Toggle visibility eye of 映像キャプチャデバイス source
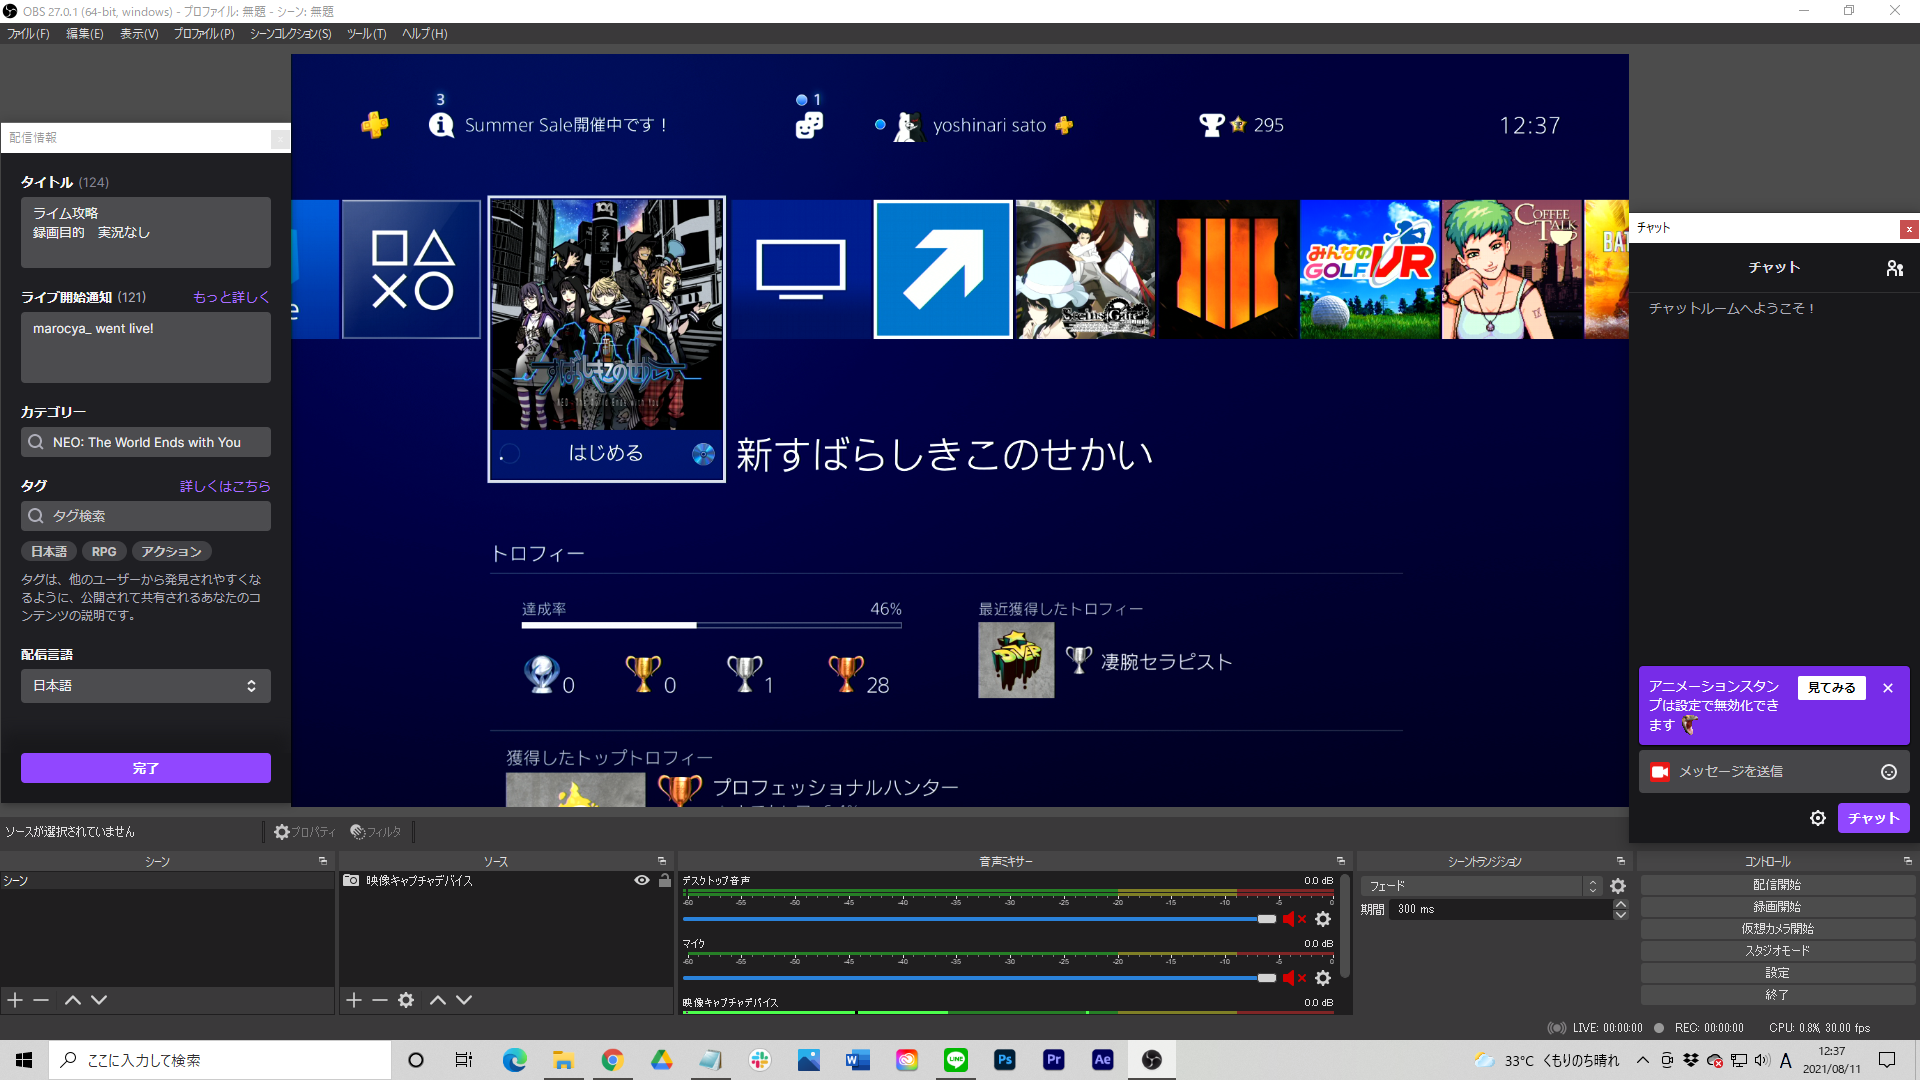Image resolution: width=1920 pixels, height=1080 pixels. tap(642, 881)
